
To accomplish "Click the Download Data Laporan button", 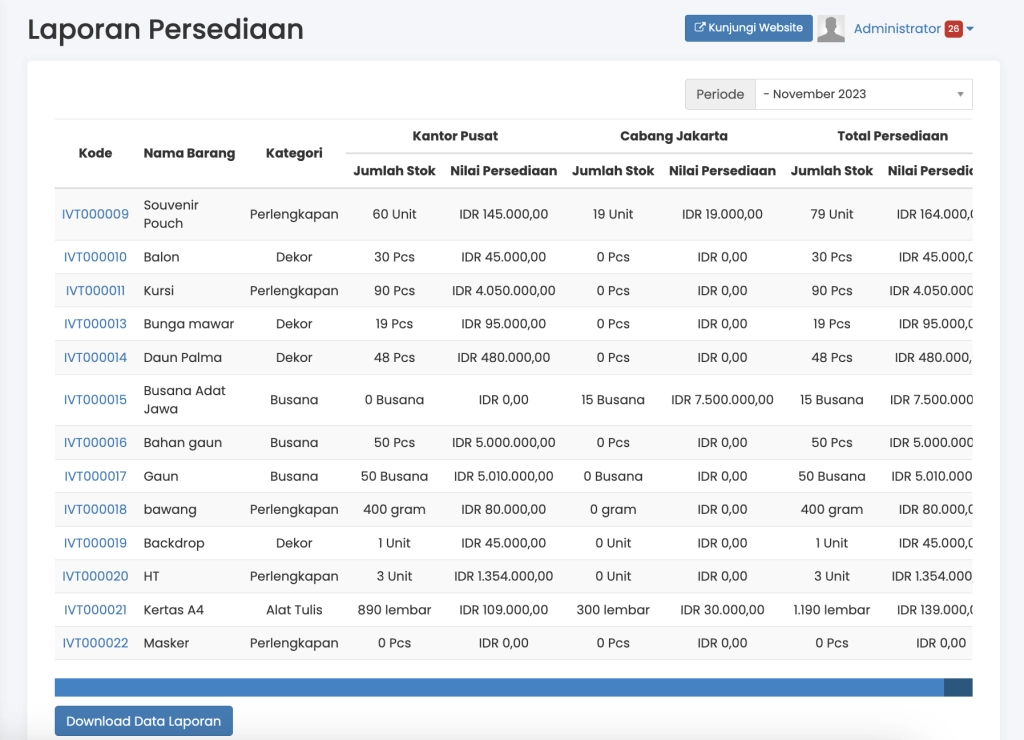I will click(143, 721).
